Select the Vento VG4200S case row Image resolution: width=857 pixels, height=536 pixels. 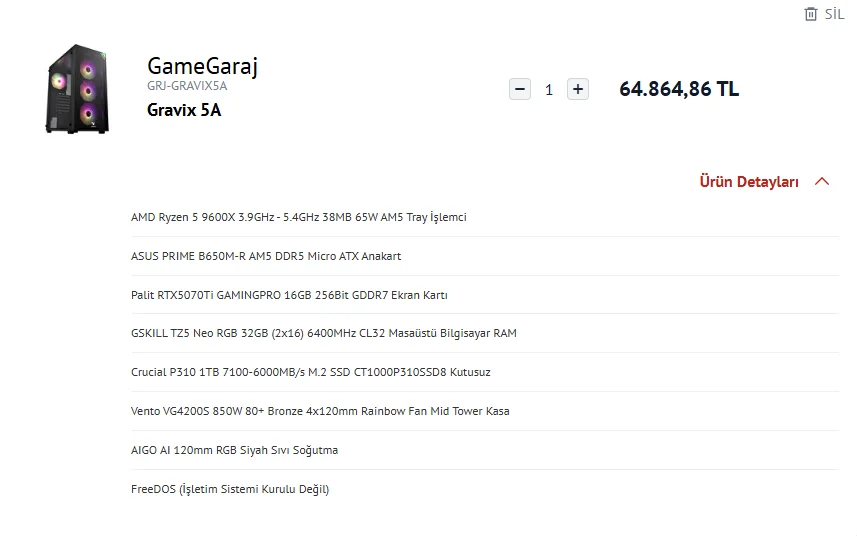click(x=320, y=411)
